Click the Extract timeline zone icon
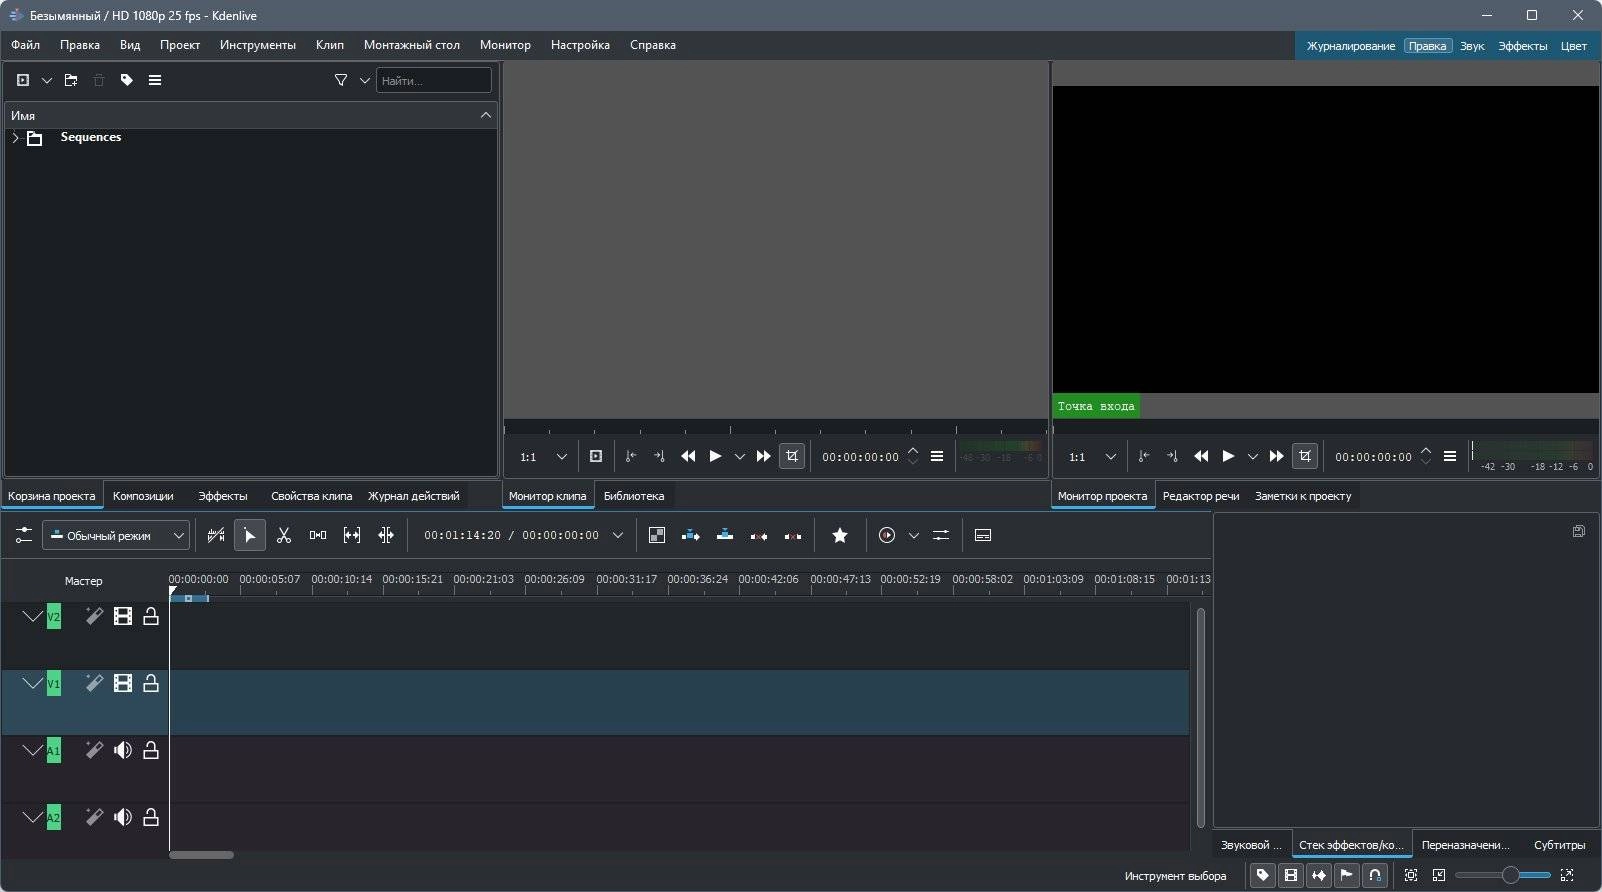This screenshot has width=1602, height=892. 759,536
